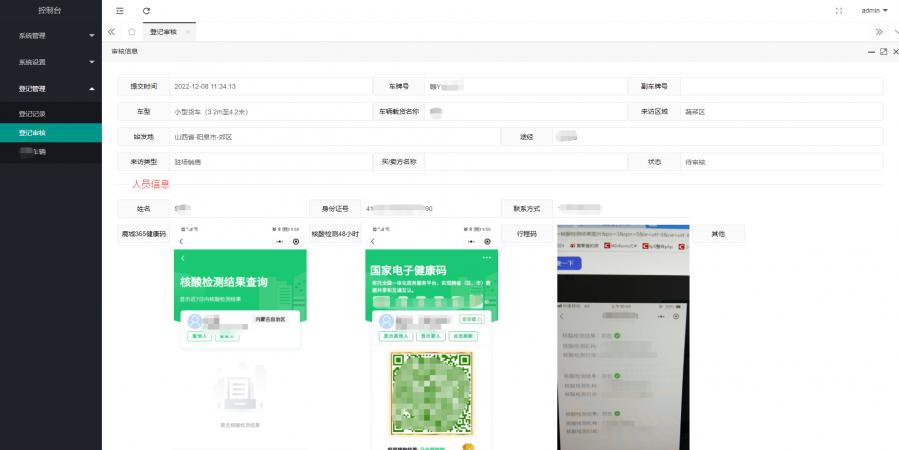Screen dimensions: 899x450
Task: Click the refresh icon in the top bar
Action: (x=147, y=10)
